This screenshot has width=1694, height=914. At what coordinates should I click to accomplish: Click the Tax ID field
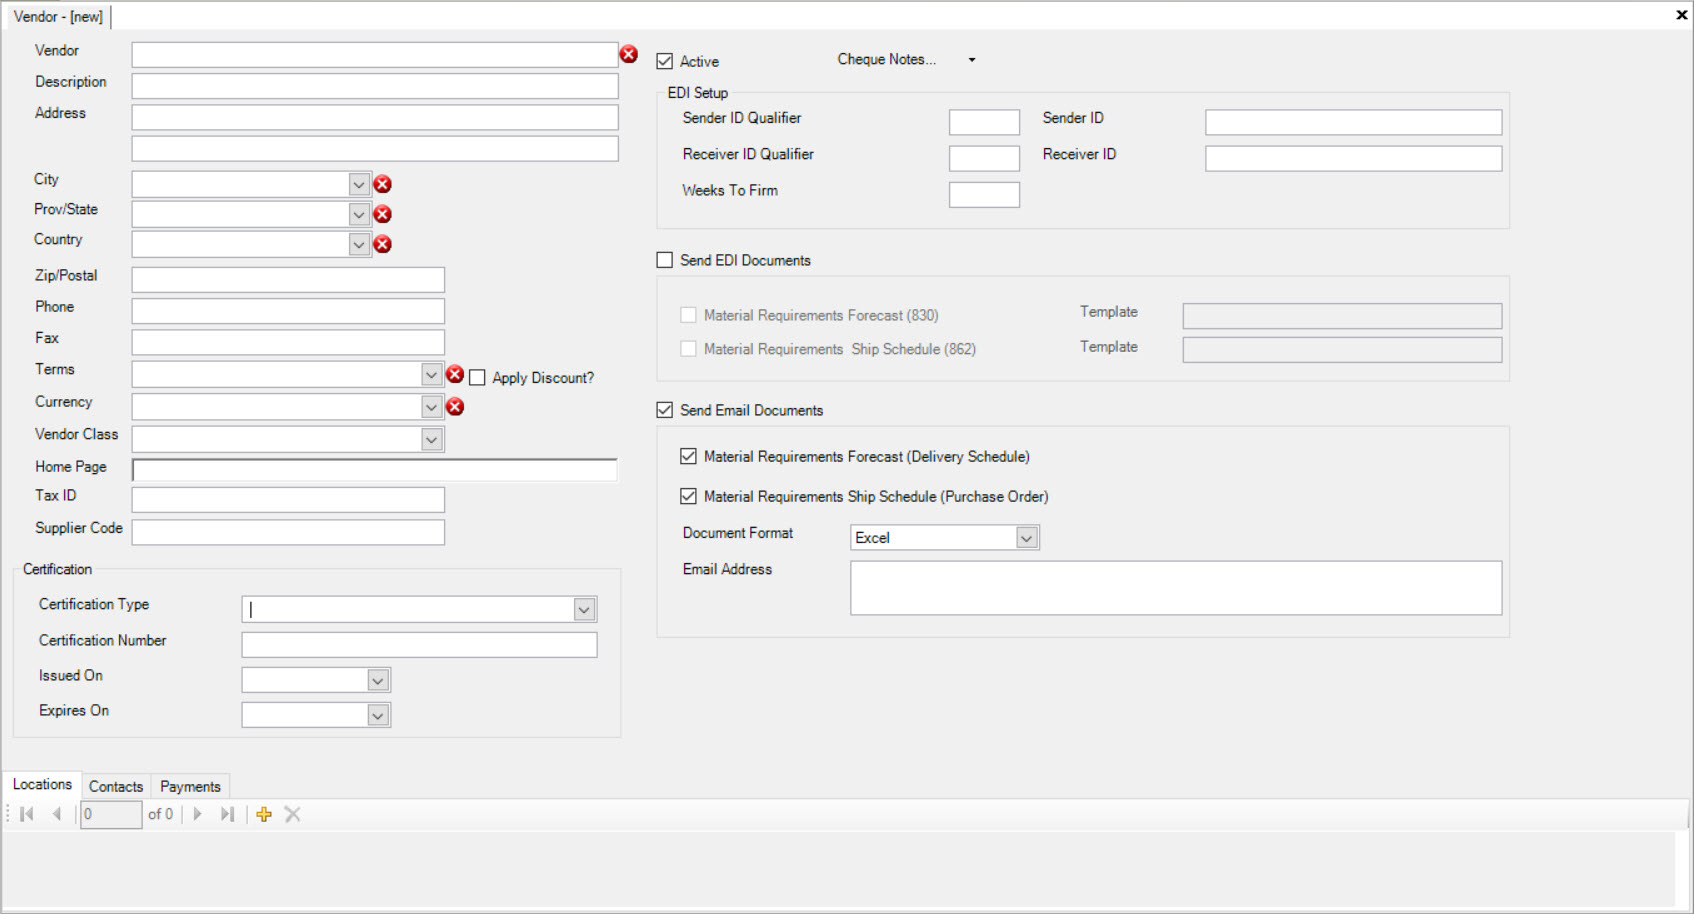tap(288, 499)
